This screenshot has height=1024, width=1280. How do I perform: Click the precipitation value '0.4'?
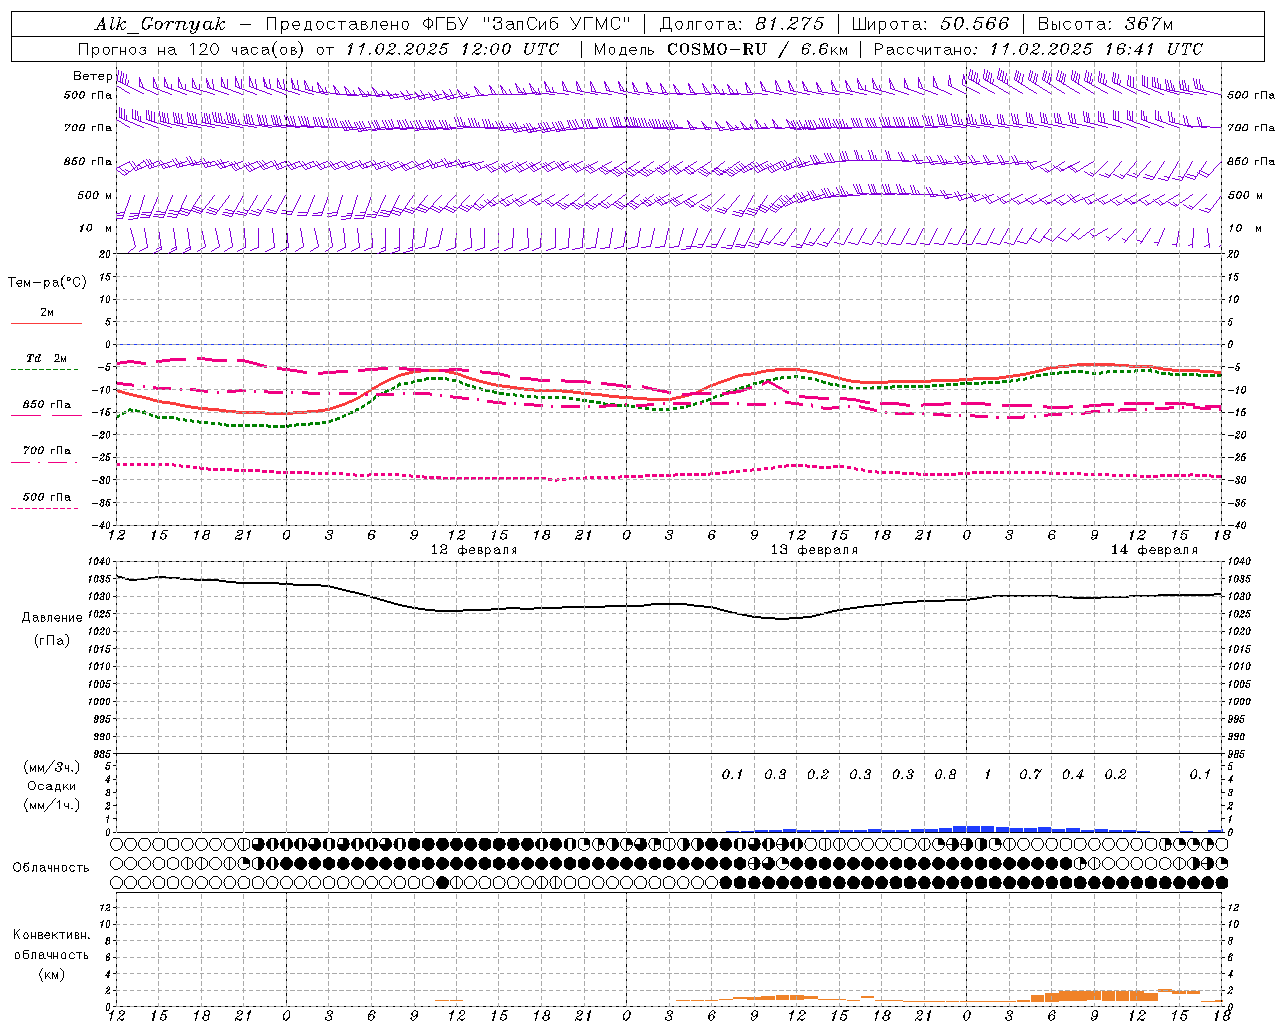1073,774
